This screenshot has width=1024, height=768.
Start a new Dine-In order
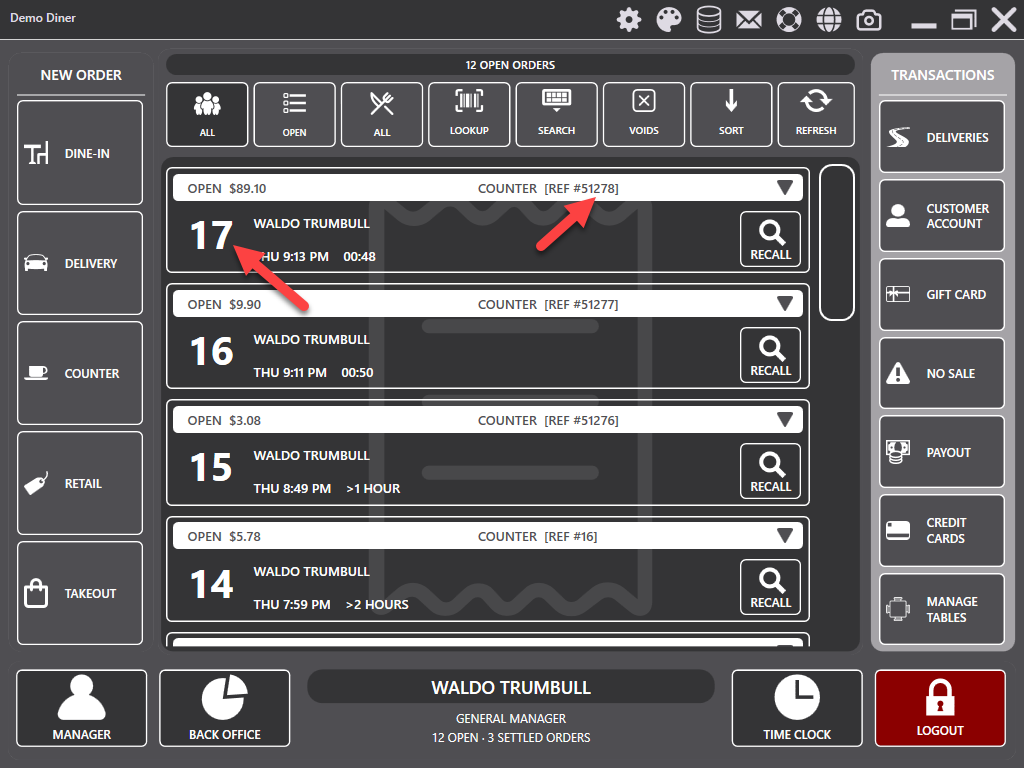pos(80,153)
